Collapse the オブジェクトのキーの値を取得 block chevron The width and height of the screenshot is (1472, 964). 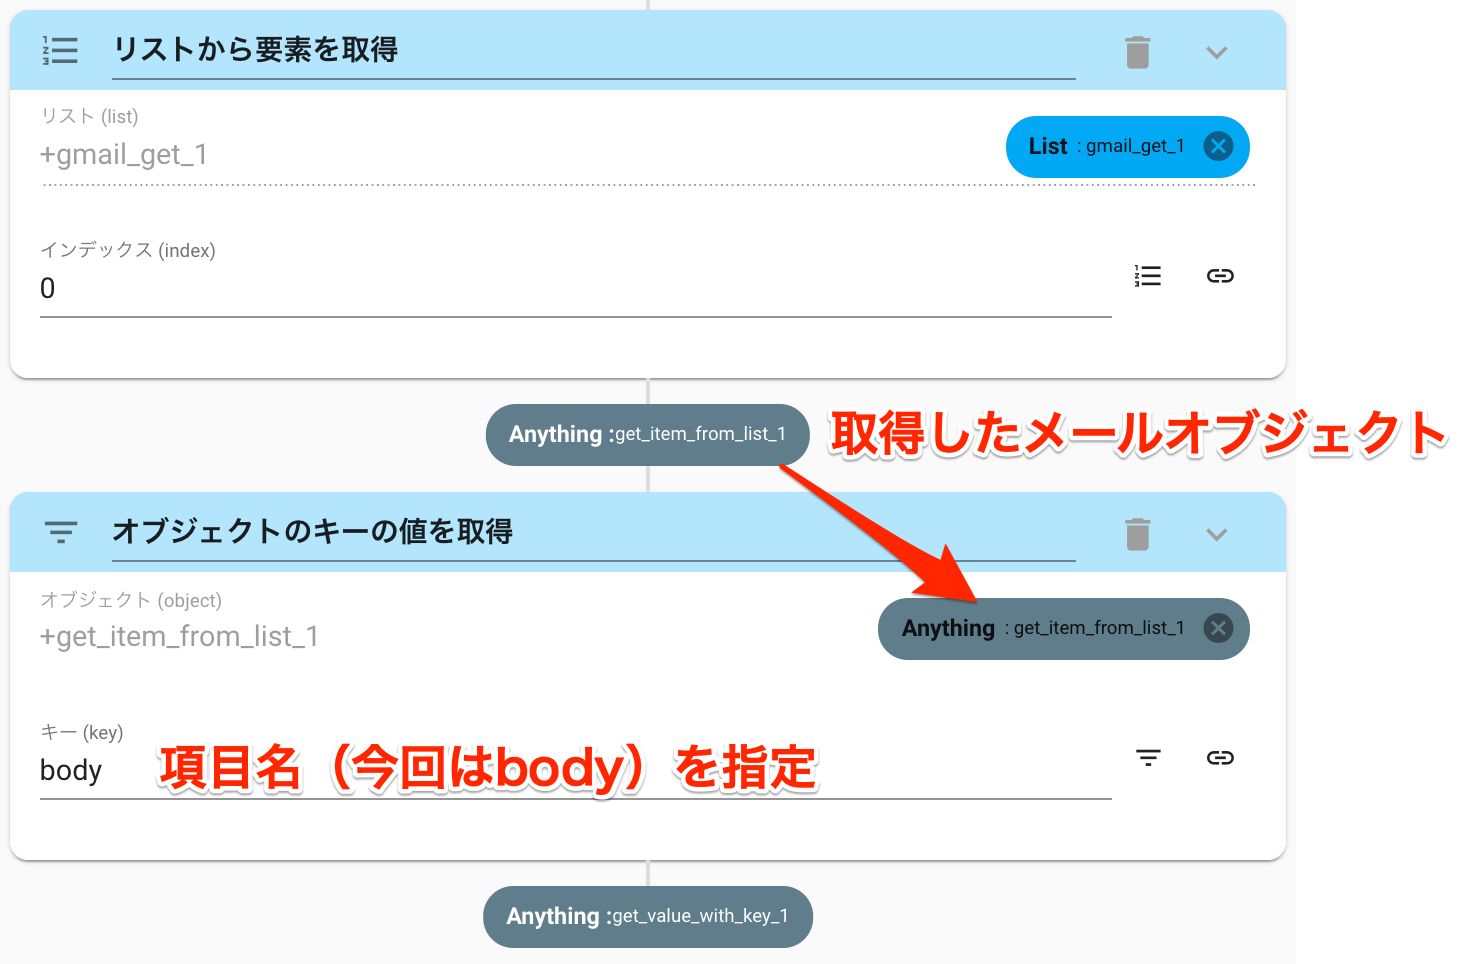(1216, 534)
